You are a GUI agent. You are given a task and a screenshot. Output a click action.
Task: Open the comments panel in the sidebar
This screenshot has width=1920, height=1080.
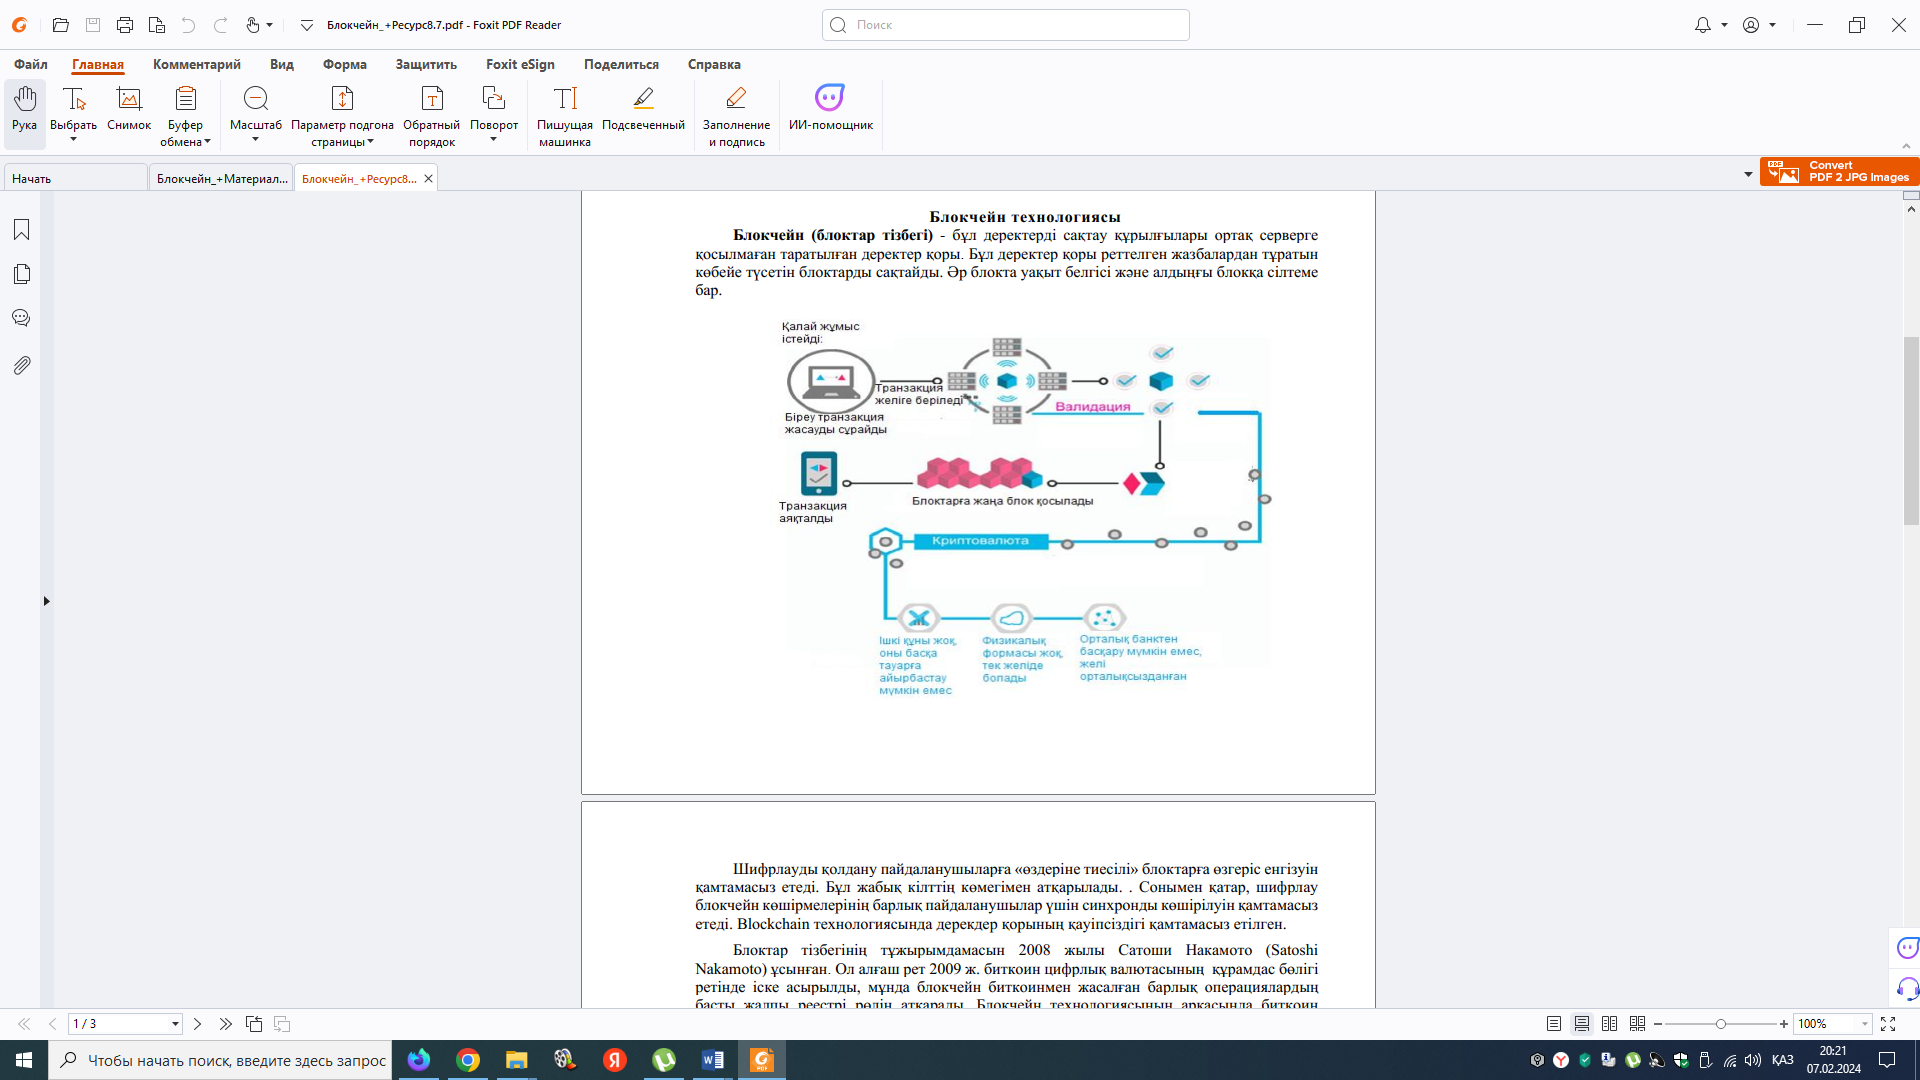tap(21, 318)
